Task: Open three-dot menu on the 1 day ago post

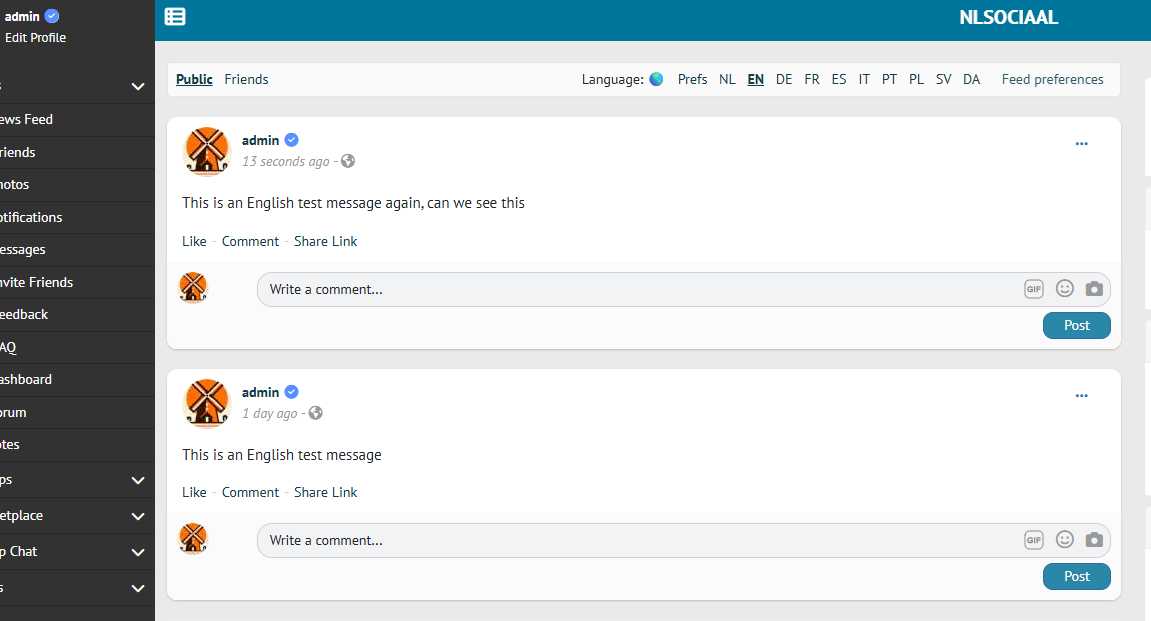Action: (x=1081, y=396)
